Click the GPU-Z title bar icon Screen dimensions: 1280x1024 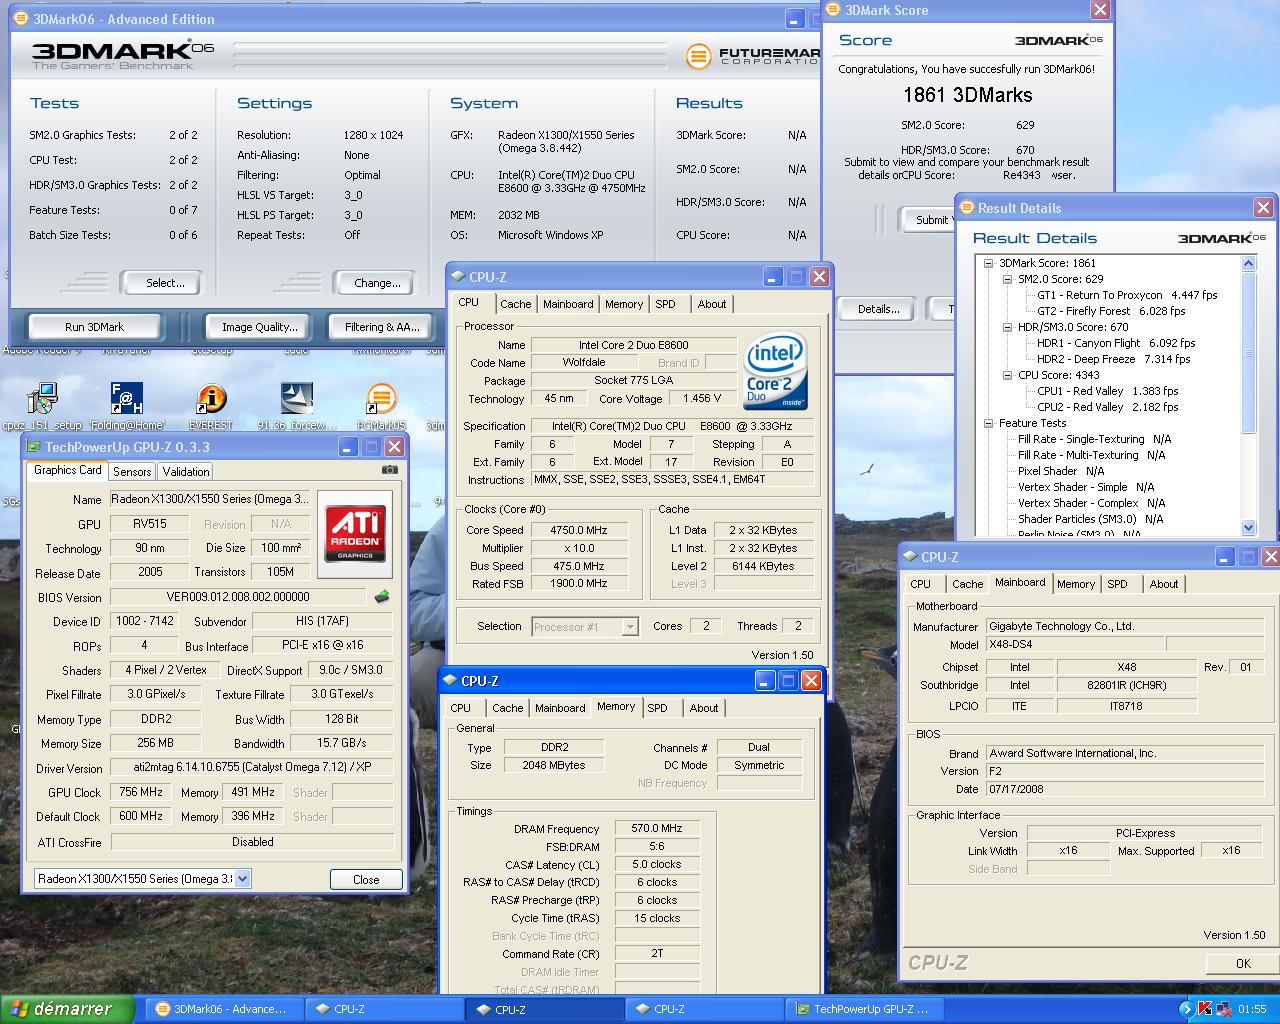point(34,447)
